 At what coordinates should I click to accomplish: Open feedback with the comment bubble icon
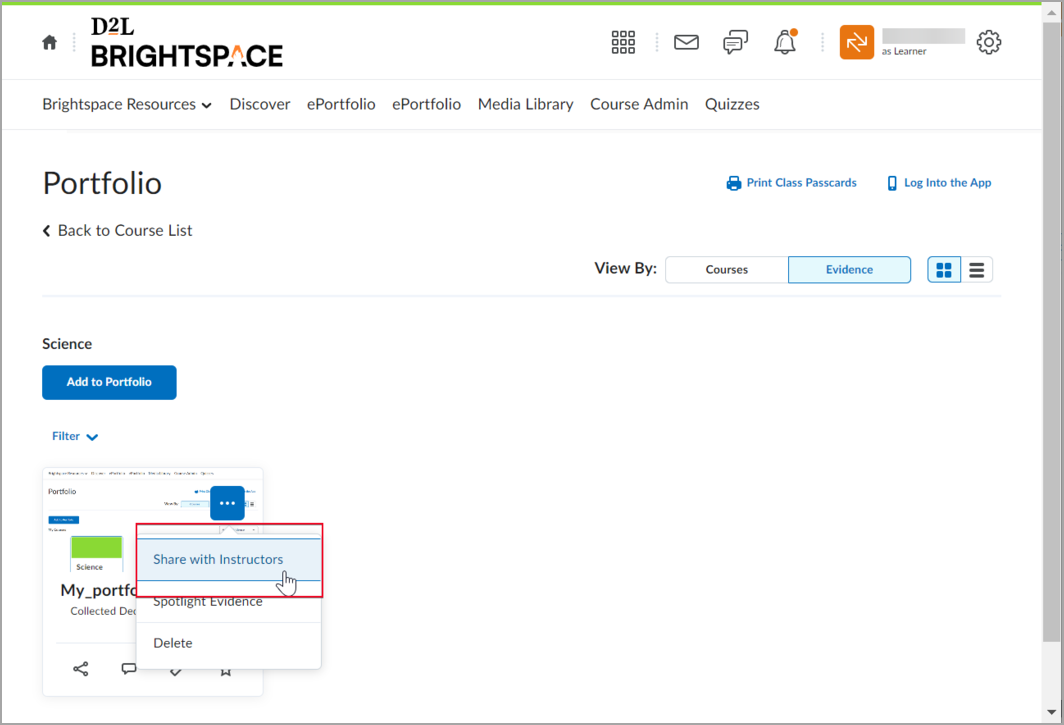[x=129, y=668]
